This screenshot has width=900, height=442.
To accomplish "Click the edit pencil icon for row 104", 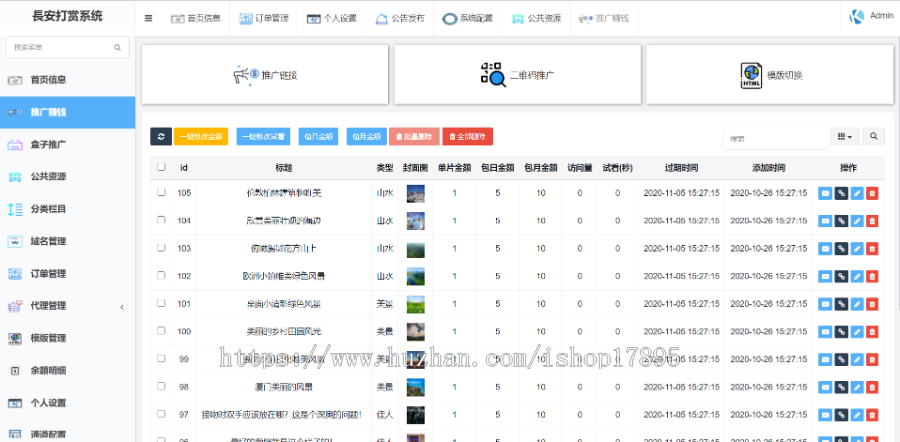I will (857, 220).
